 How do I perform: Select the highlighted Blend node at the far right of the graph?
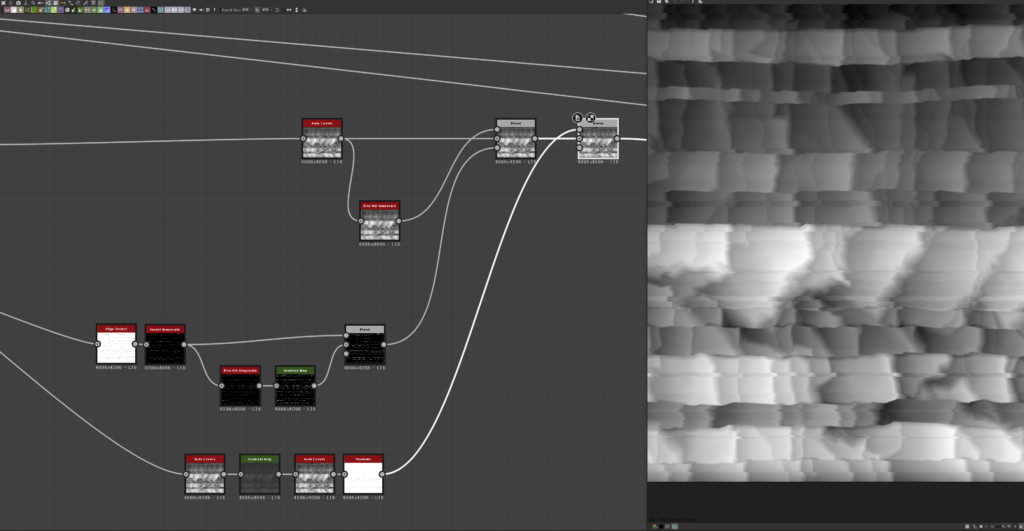(598, 139)
